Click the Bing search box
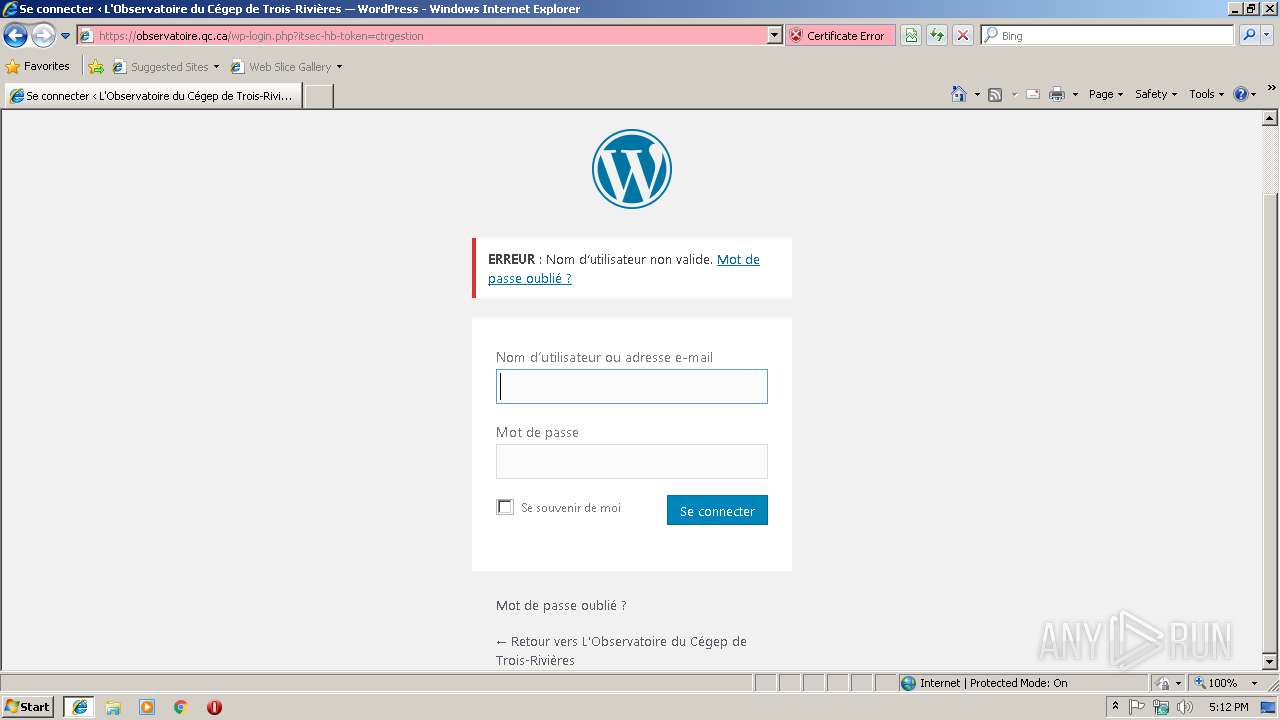 pyautogui.click(x=1107, y=35)
